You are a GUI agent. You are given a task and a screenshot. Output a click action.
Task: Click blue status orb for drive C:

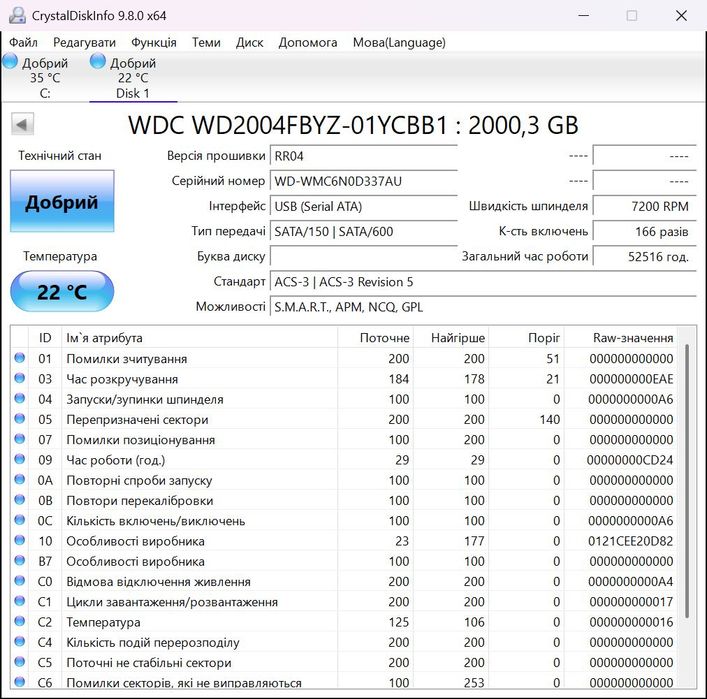10,61
